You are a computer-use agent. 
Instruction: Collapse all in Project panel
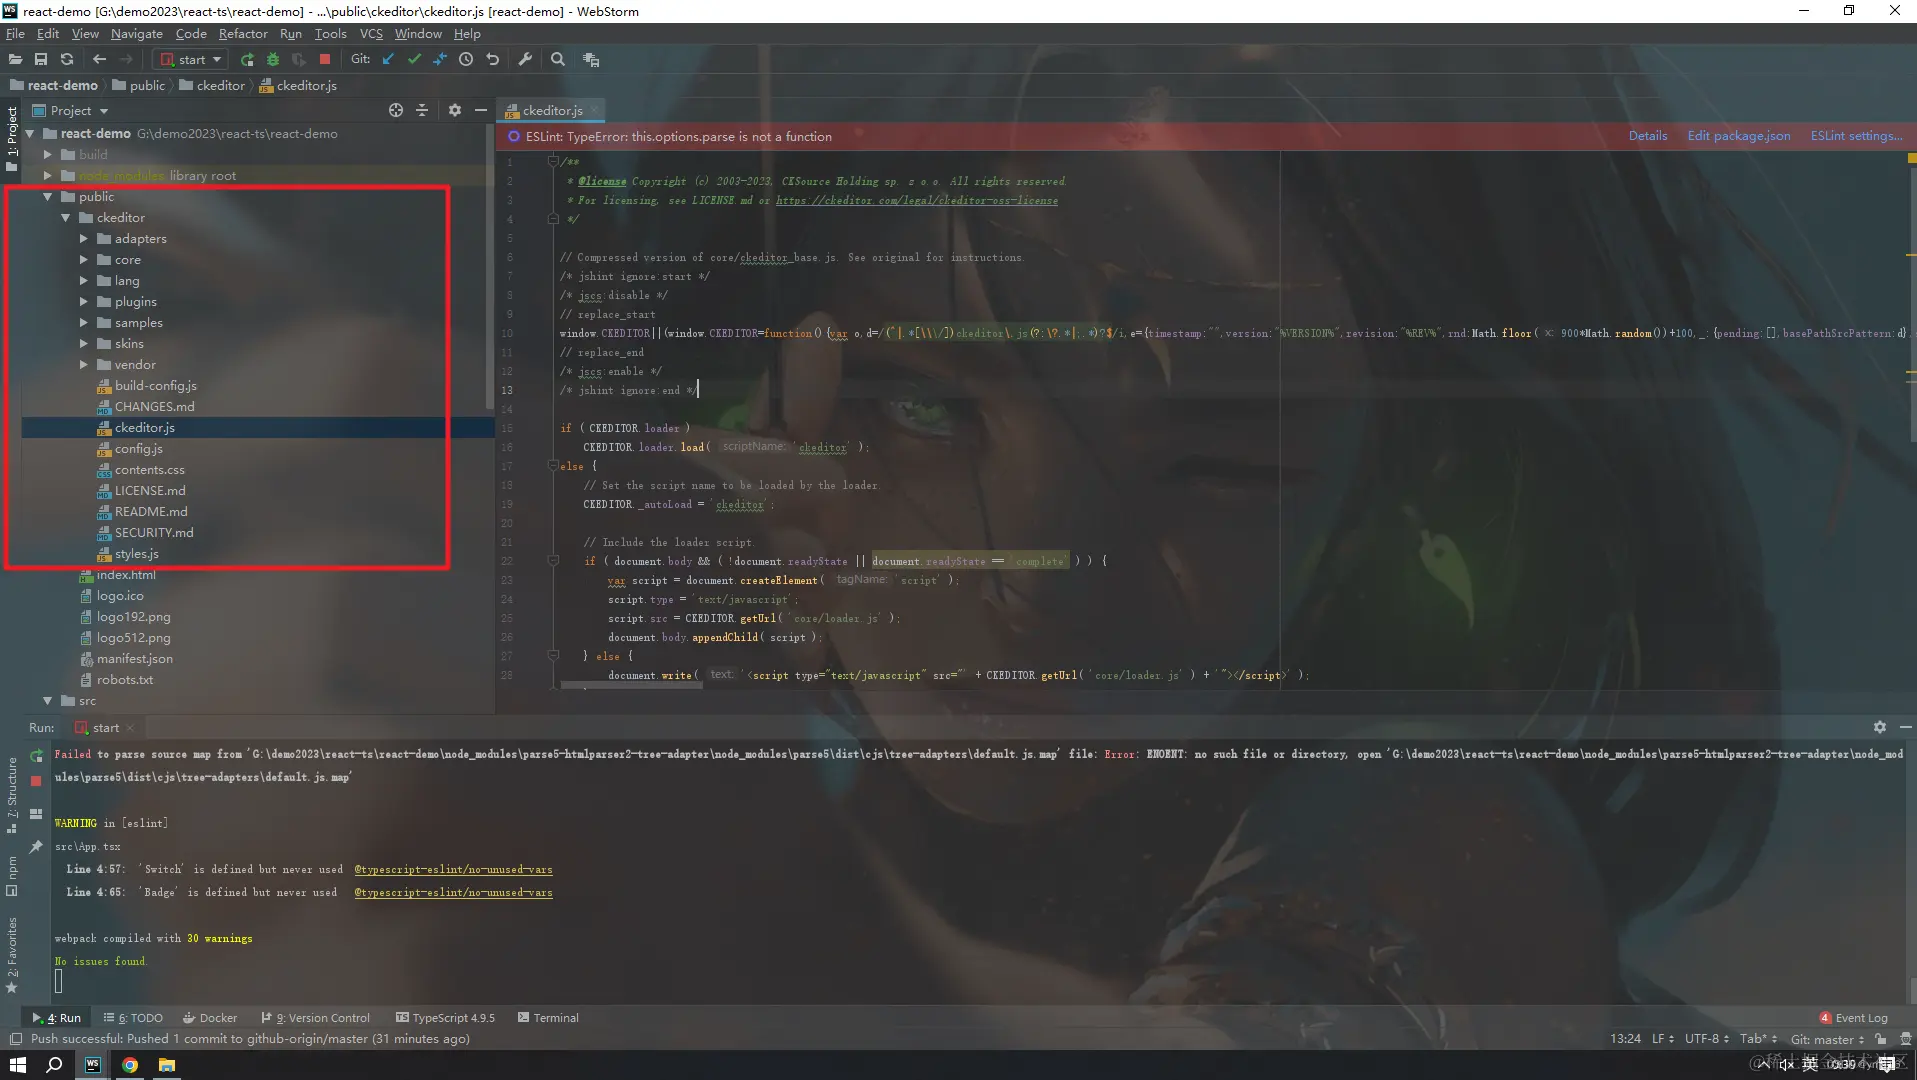pos(422,110)
